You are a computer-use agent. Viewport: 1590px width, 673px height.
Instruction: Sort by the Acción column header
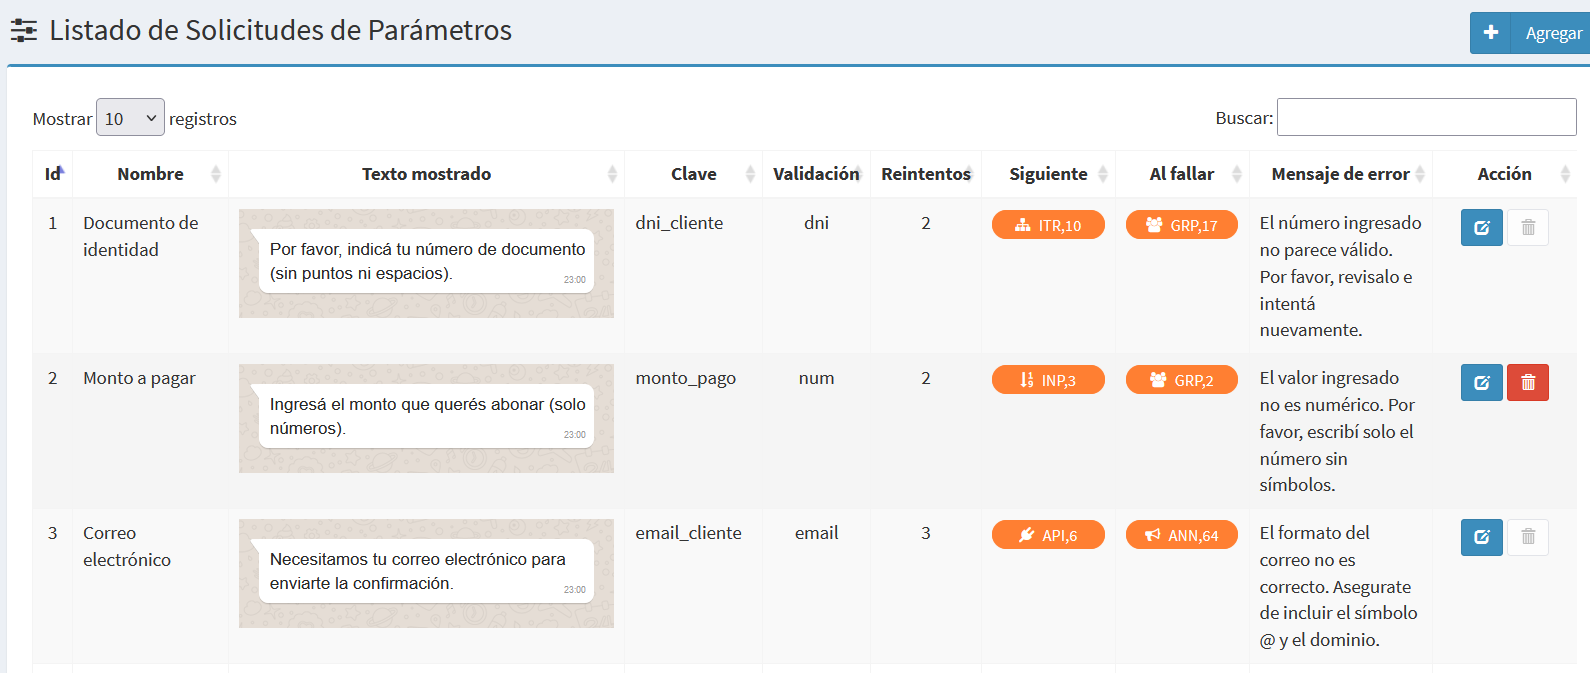pyautogui.click(x=1505, y=174)
